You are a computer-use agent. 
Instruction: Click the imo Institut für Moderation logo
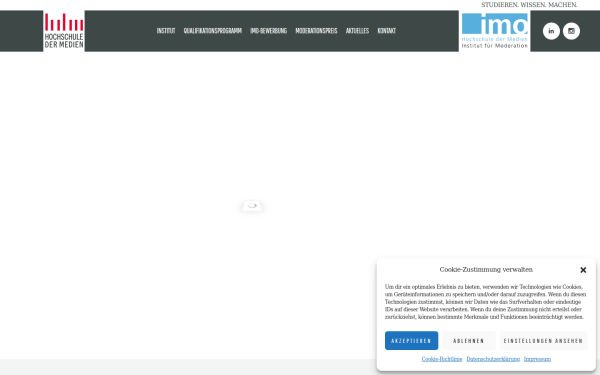coord(494,31)
